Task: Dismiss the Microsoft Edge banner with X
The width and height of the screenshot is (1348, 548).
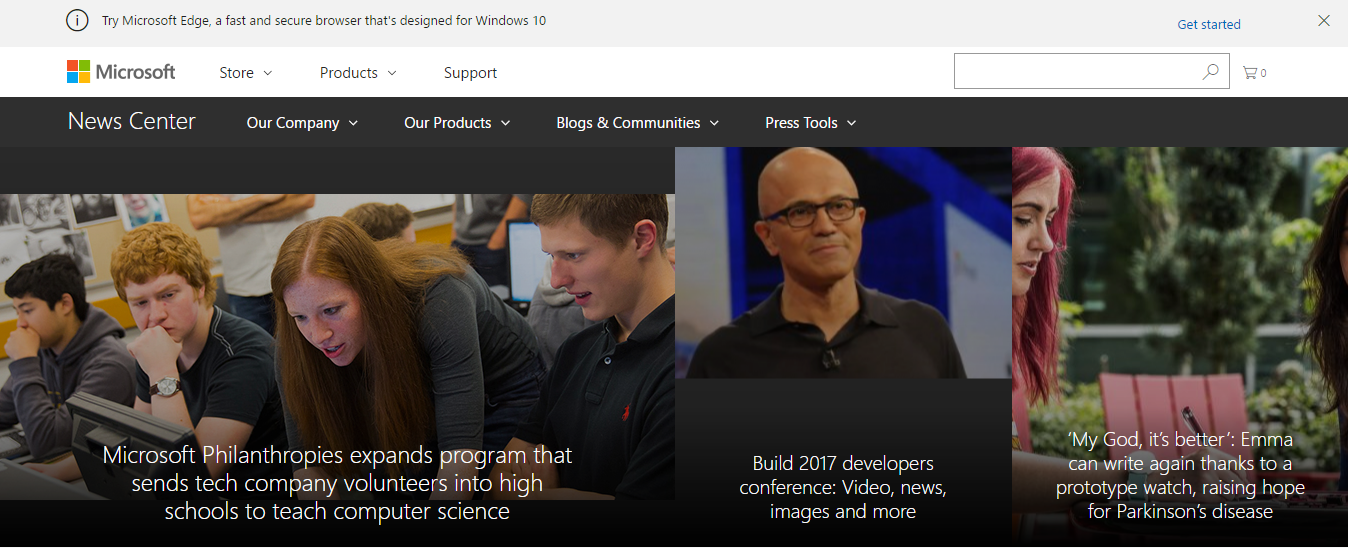Action: [1324, 21]
